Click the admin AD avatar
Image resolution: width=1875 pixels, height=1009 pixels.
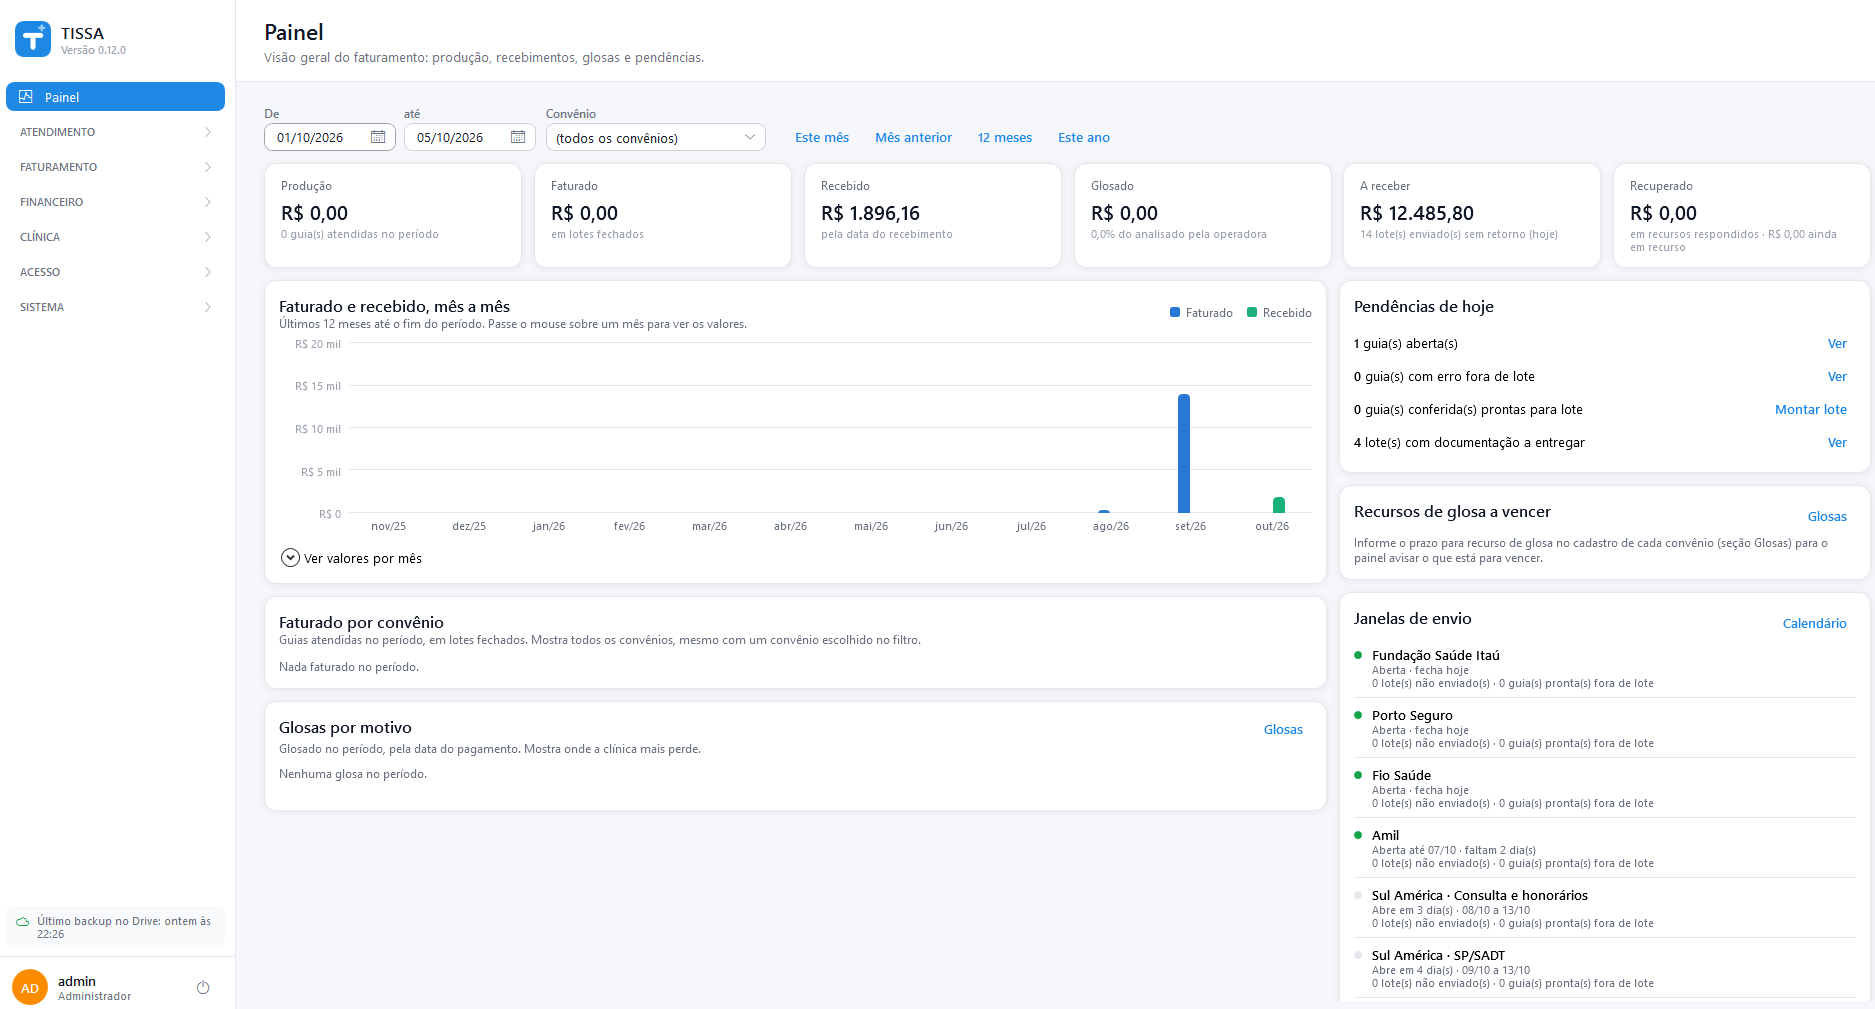coord(30,988)
